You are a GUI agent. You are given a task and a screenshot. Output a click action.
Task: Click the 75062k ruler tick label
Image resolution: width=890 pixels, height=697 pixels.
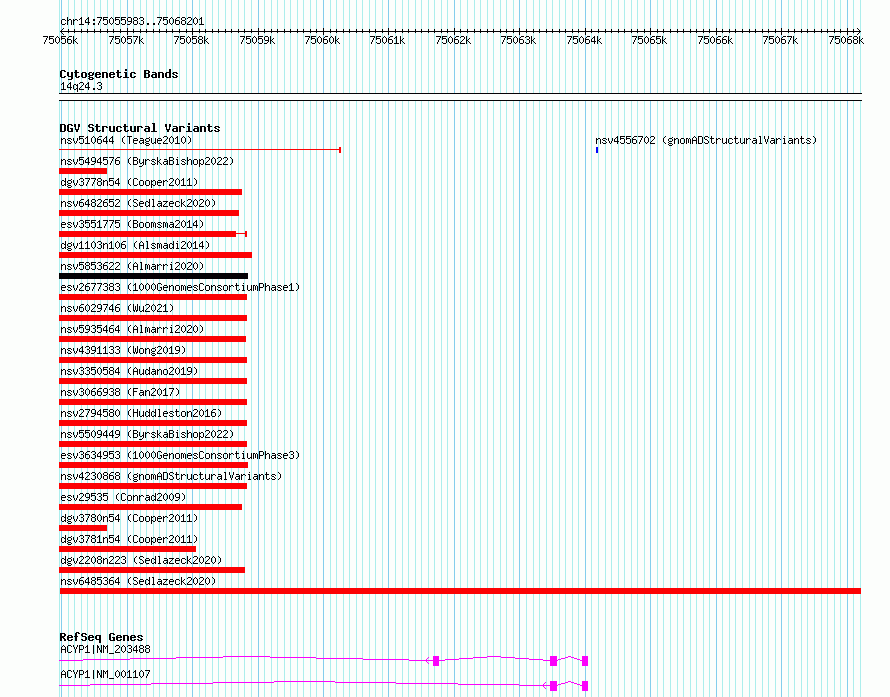(x=453, y=40)
